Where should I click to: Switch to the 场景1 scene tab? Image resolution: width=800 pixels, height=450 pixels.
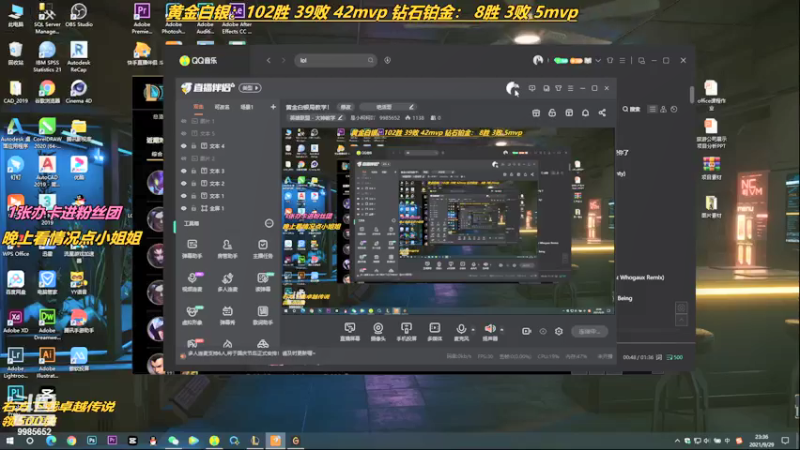pyautogui.click(x=247, y=107)
